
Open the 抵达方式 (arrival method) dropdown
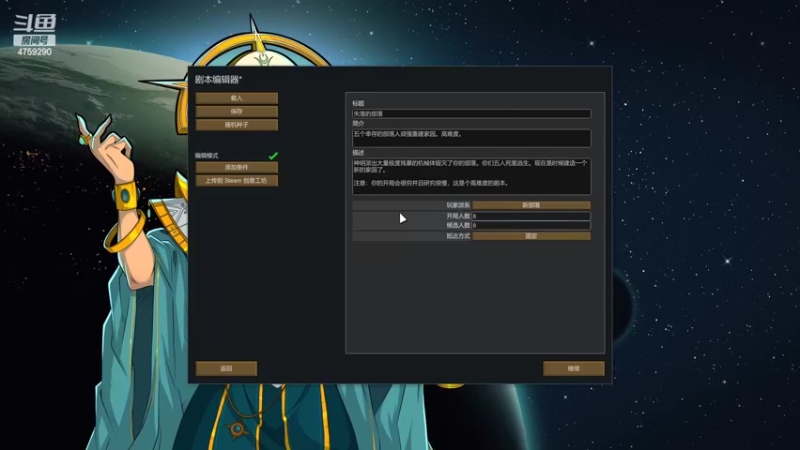(x=531, y=236)
